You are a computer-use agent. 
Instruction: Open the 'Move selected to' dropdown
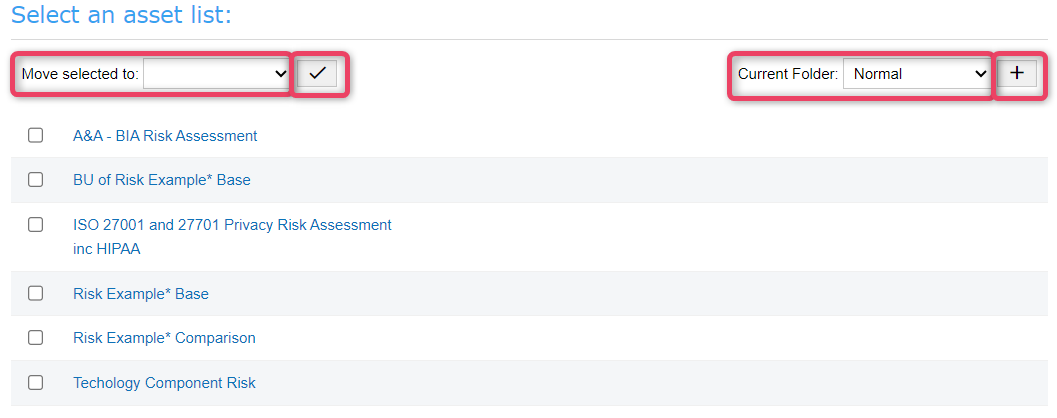pyautogui.click(x=217, y=74)
